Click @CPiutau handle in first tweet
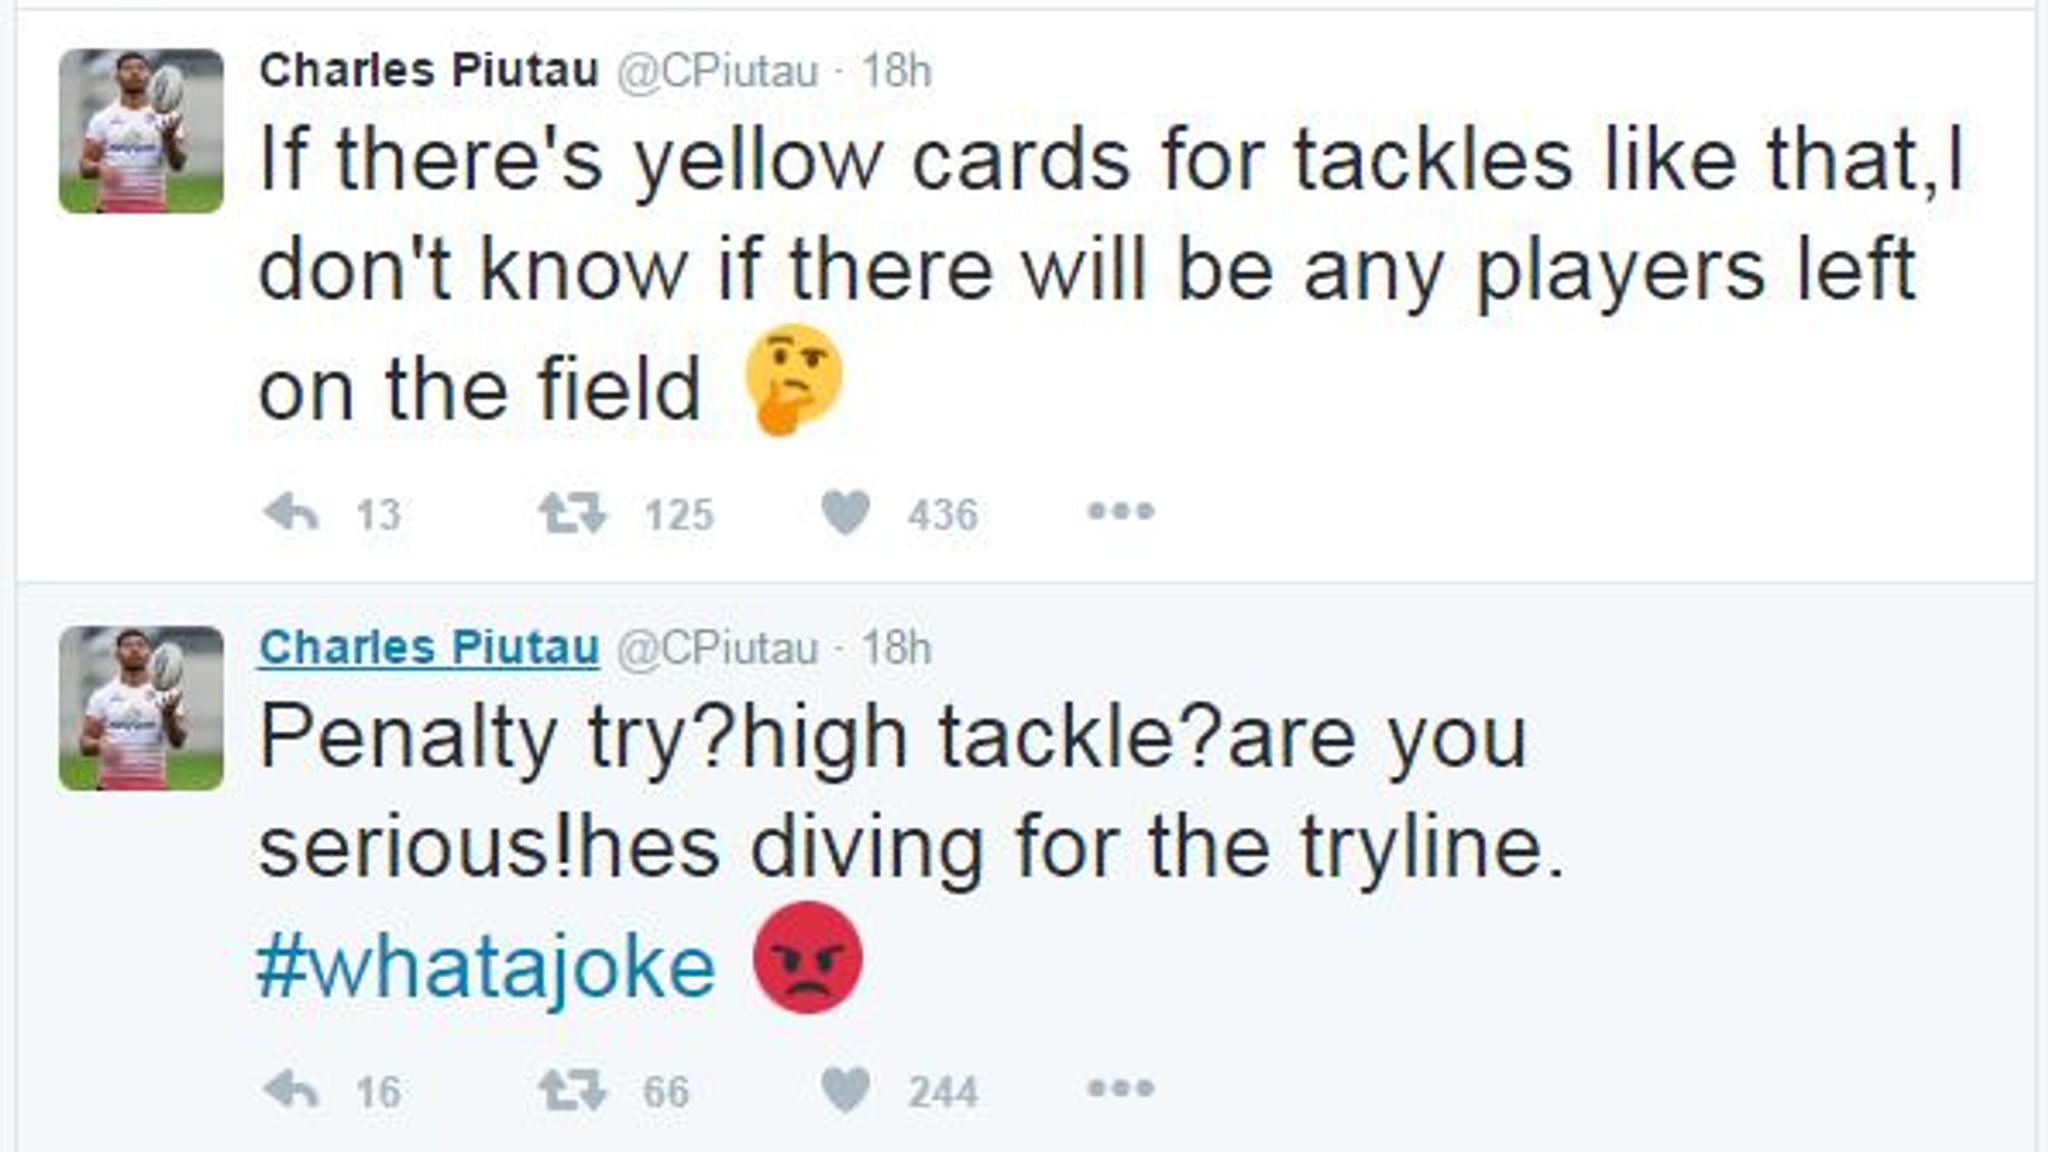Viewport: 2048px width, 1152px height. point(717,71)
